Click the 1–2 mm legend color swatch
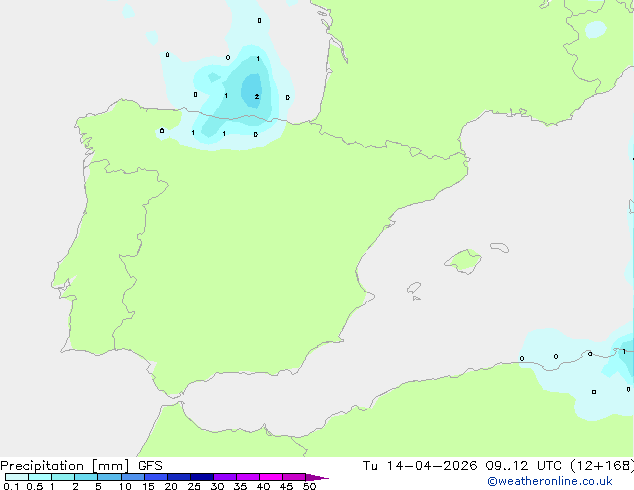The image size is (634, 490). tap(63, 477)
